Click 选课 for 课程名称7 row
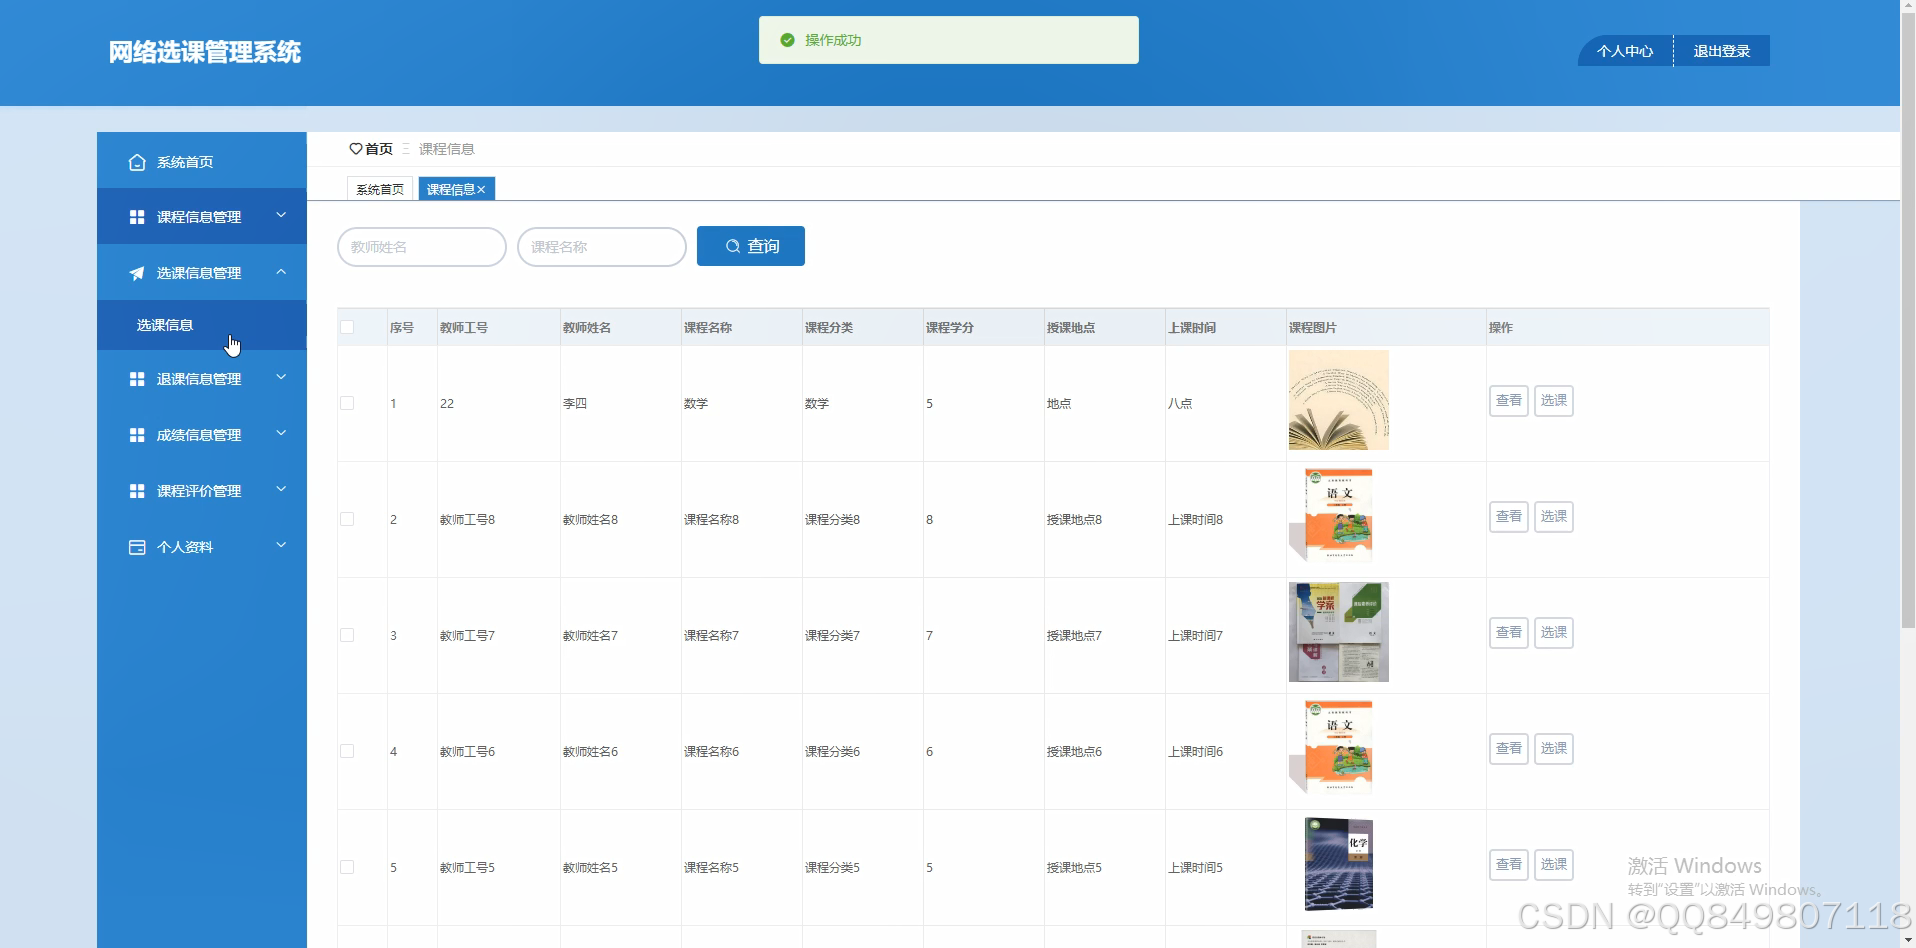1916x948 pixels. click(x=1554, y=633)
